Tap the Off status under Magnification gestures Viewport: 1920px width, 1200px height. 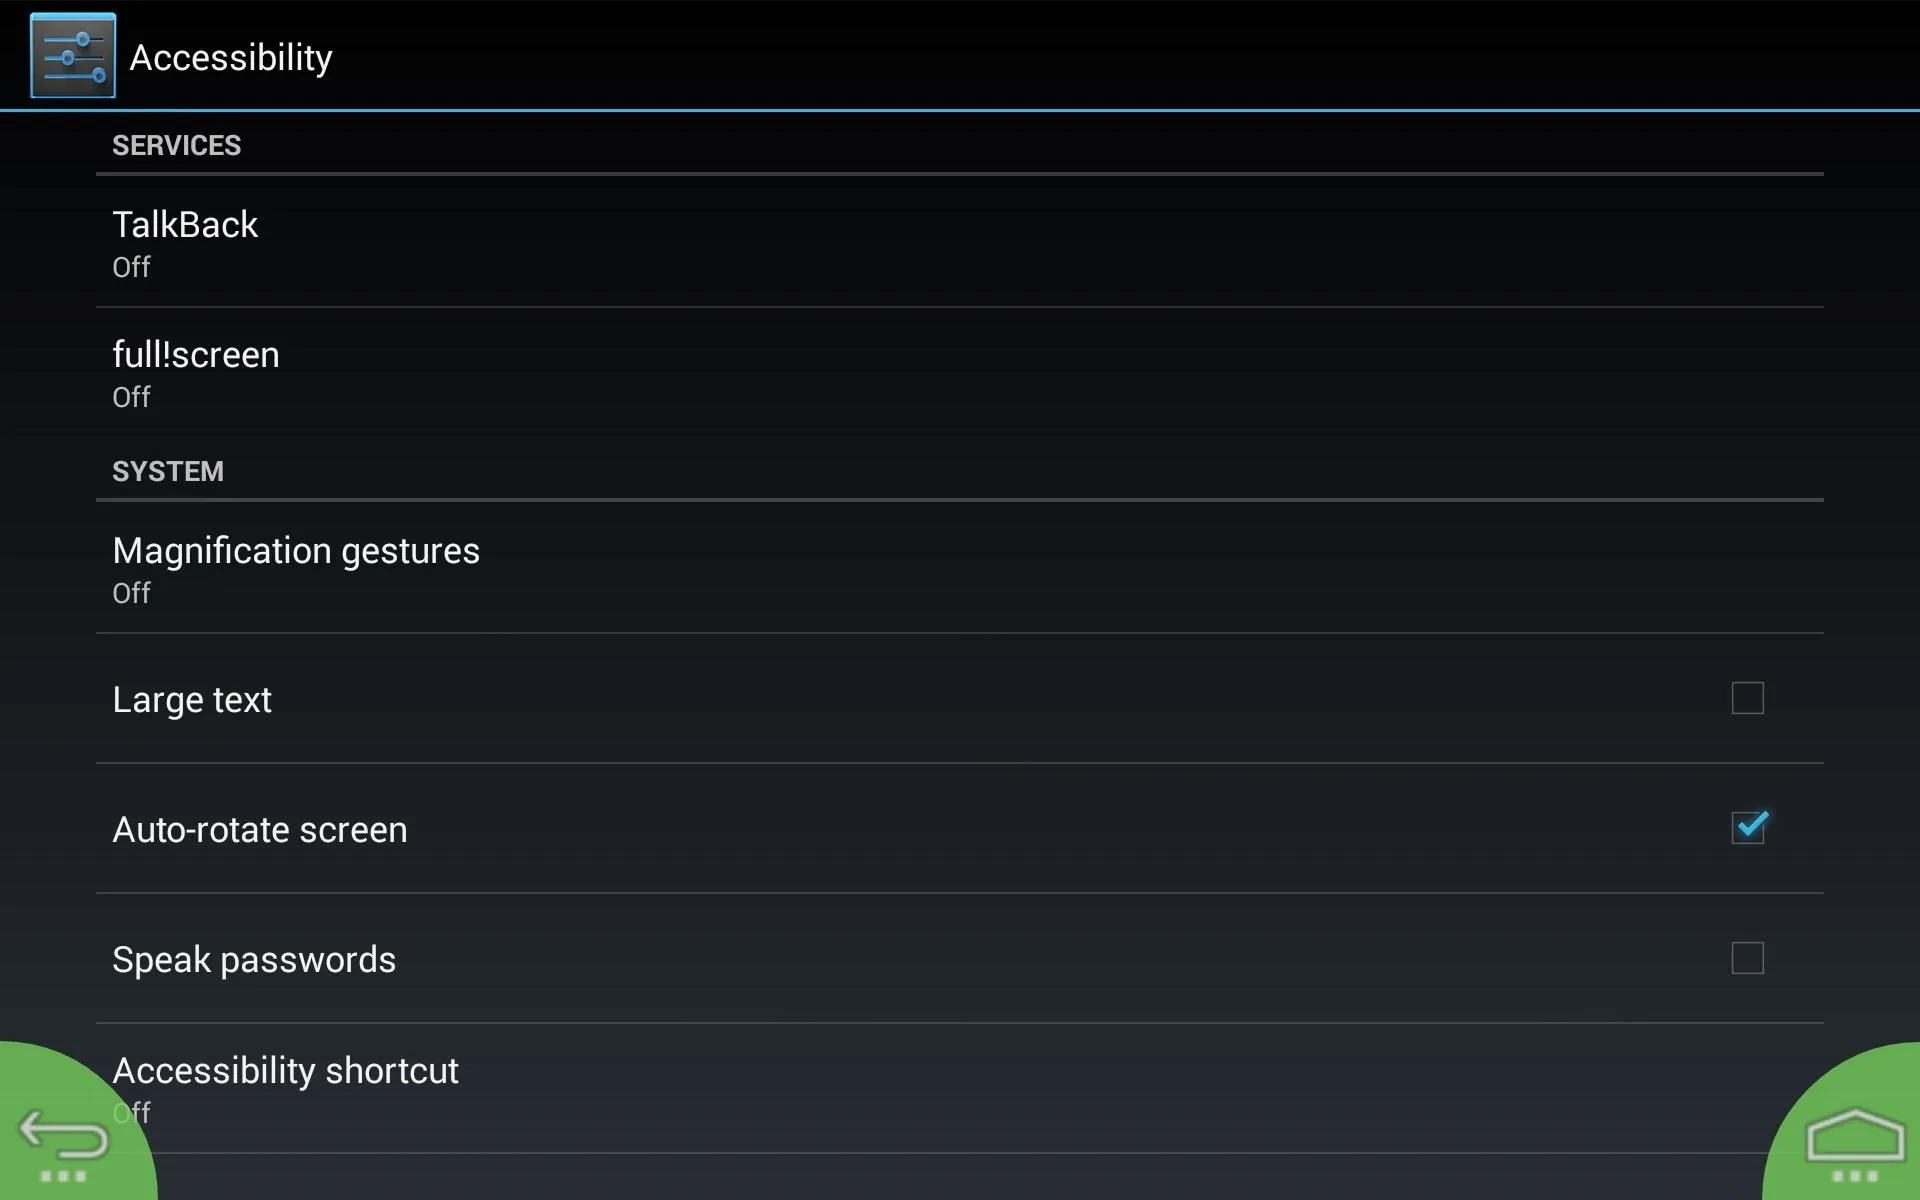[131, 593]
